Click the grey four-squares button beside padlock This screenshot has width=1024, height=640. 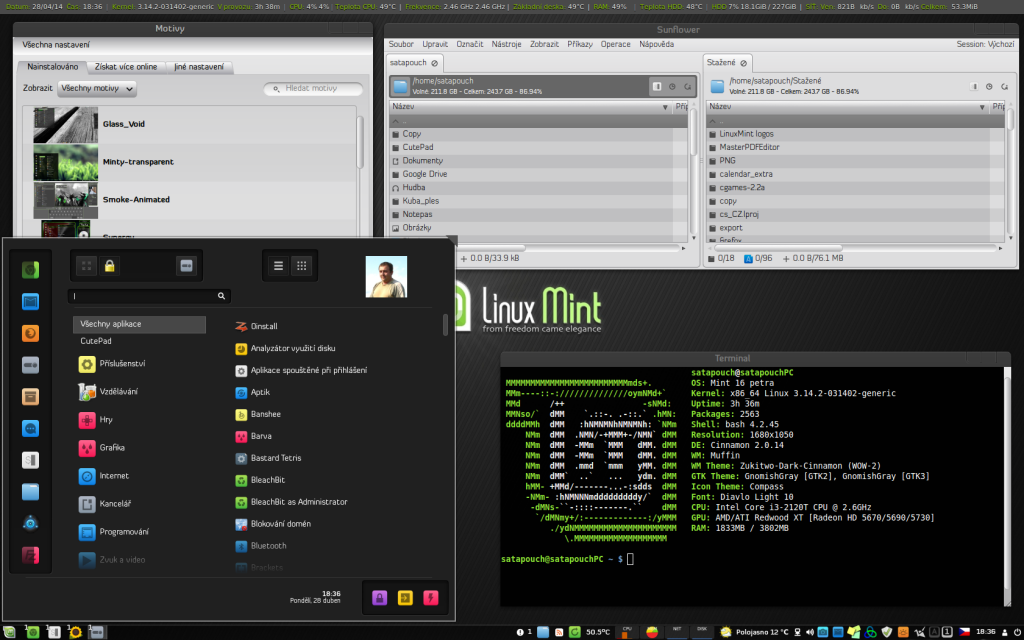[86, 266]
